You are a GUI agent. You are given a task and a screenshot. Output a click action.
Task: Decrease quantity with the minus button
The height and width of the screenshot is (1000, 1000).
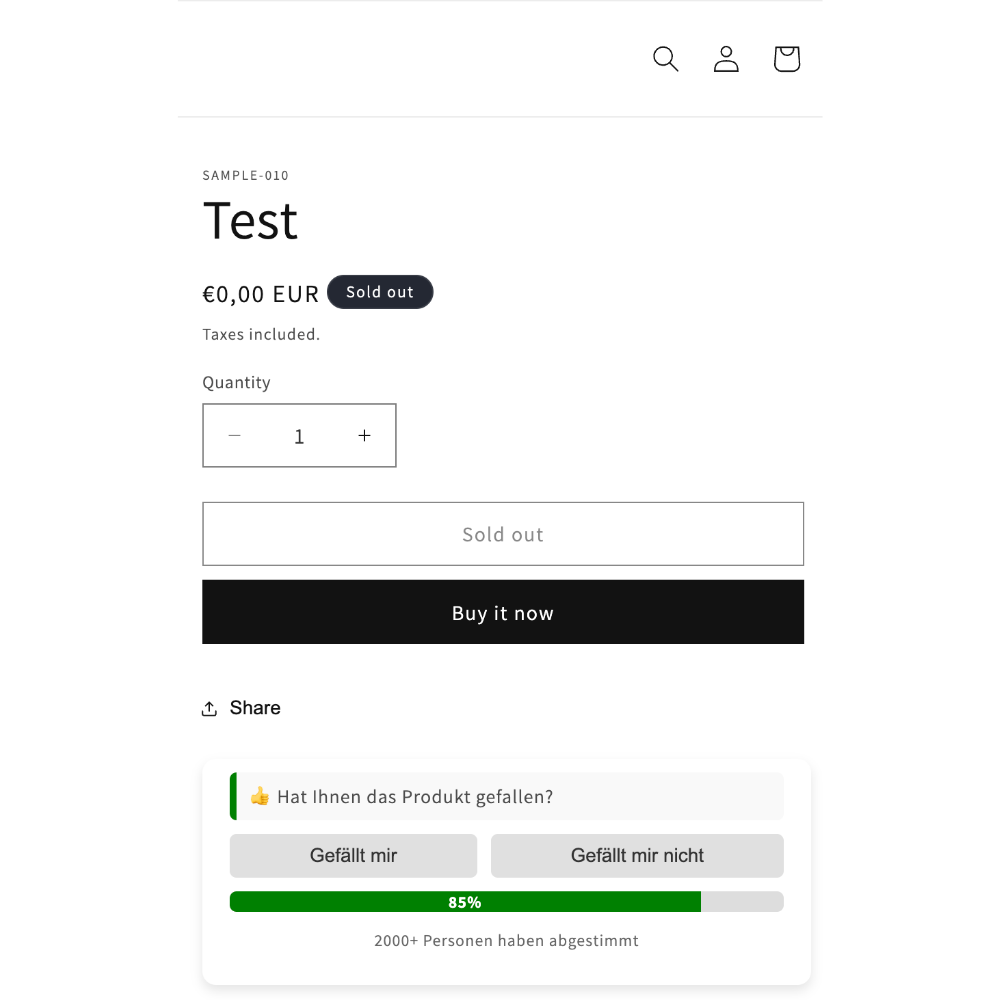[235, 436]
